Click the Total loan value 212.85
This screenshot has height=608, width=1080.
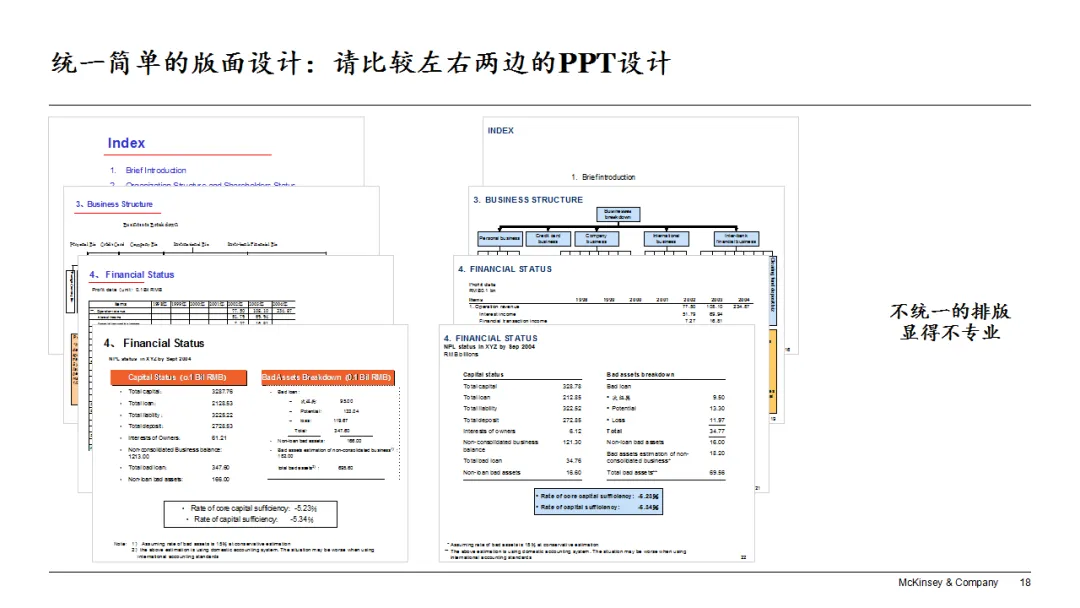572,397
